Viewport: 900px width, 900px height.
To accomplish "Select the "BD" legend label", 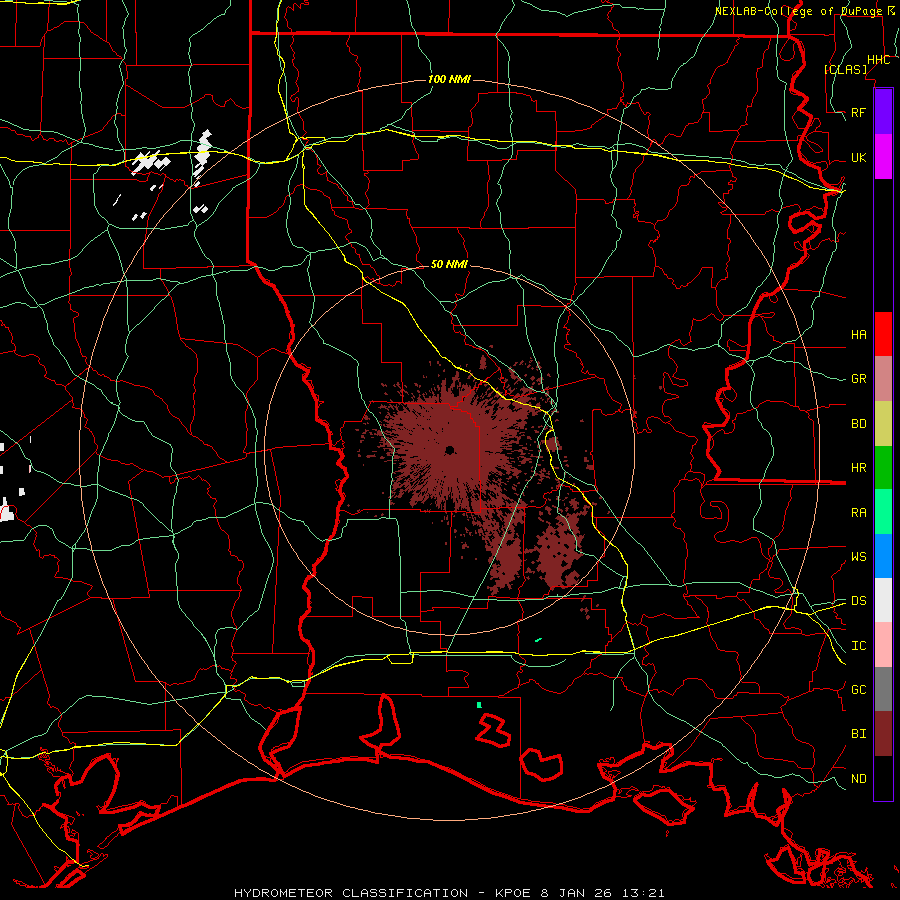I will pyautogui.click(x=858, y=424).
